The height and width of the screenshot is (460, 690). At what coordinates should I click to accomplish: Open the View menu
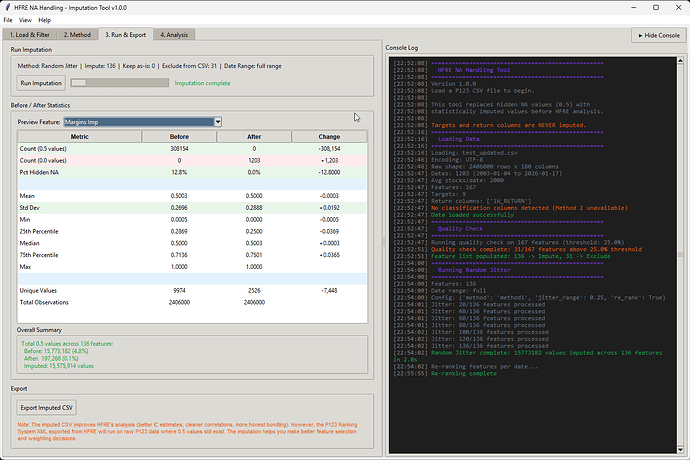(x=25, y=20)
